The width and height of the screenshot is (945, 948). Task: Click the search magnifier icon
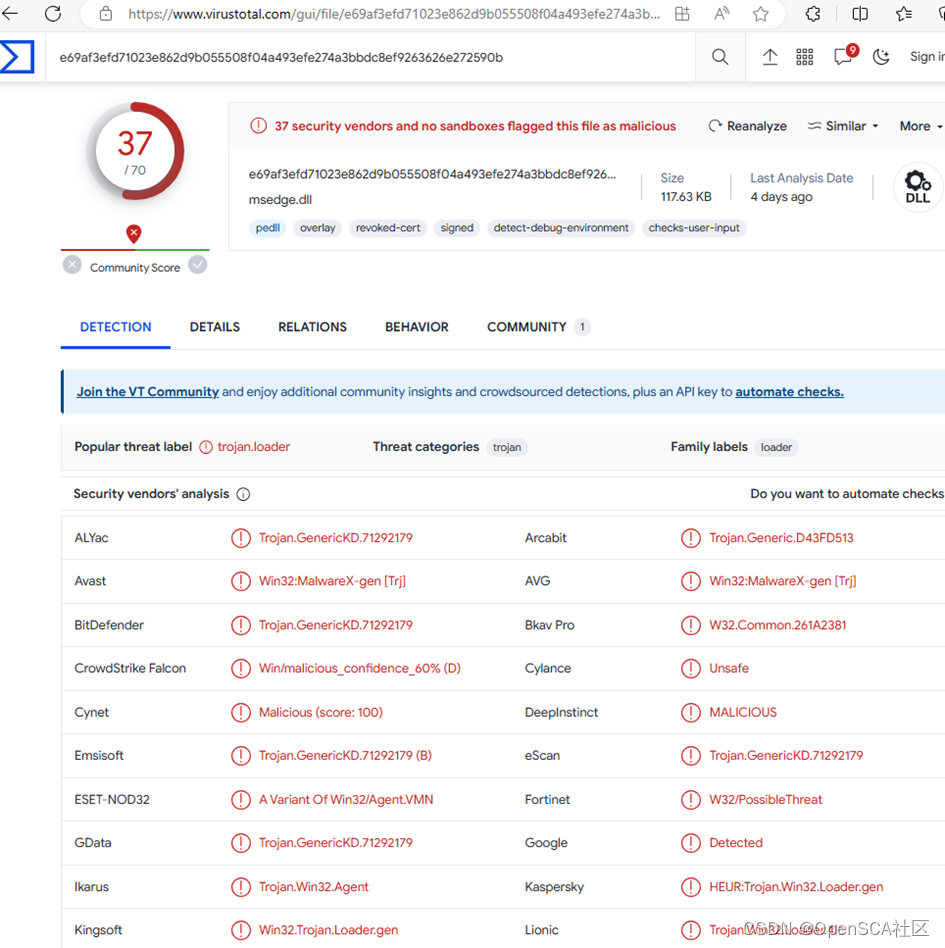pos(719,57)
